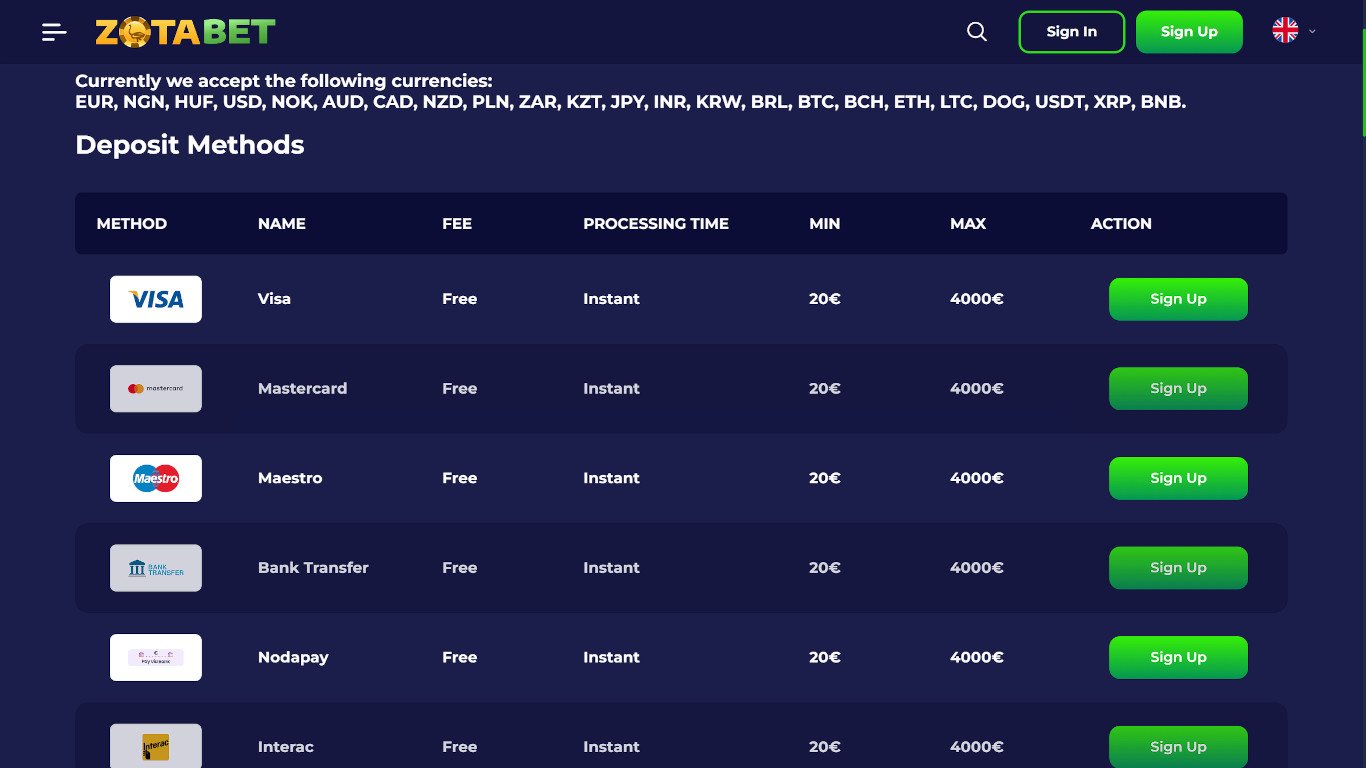This screenshot has height=768, width=1366.
Task: Click the MIN column header
Action: click(x=825, y=224)
